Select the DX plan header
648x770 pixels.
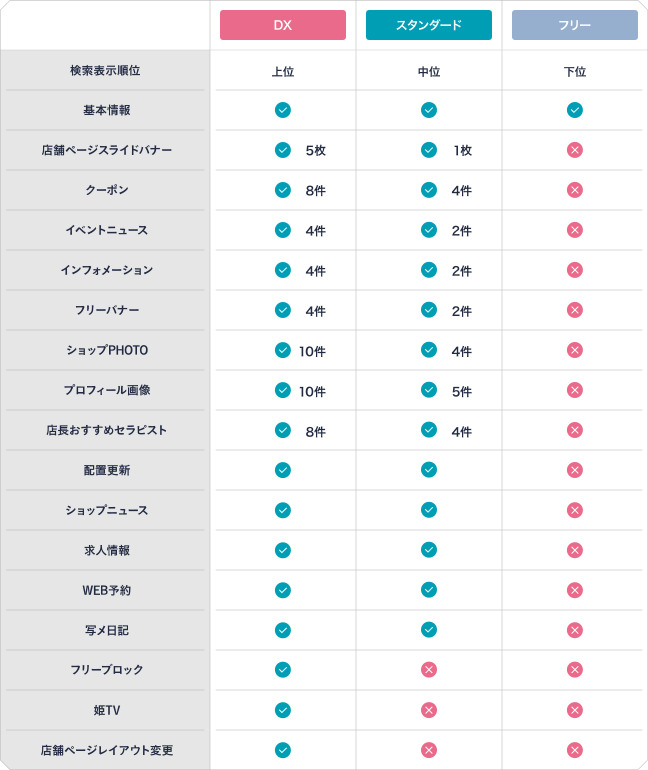(x=283, y=25)
